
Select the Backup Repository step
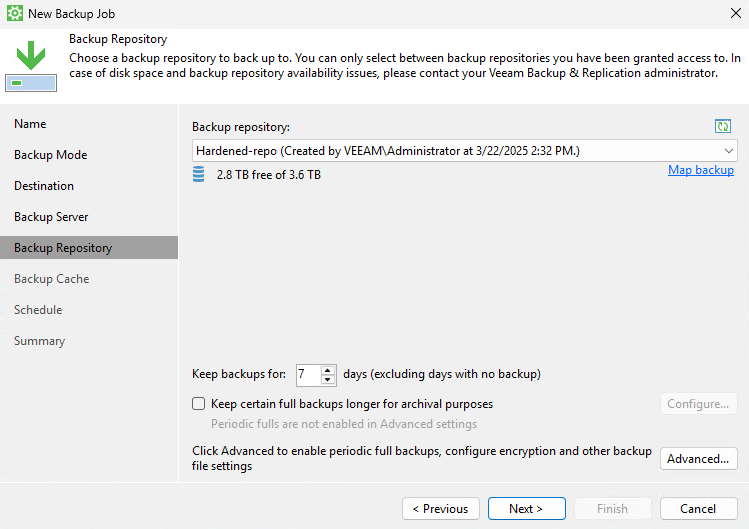click(89, 248)
